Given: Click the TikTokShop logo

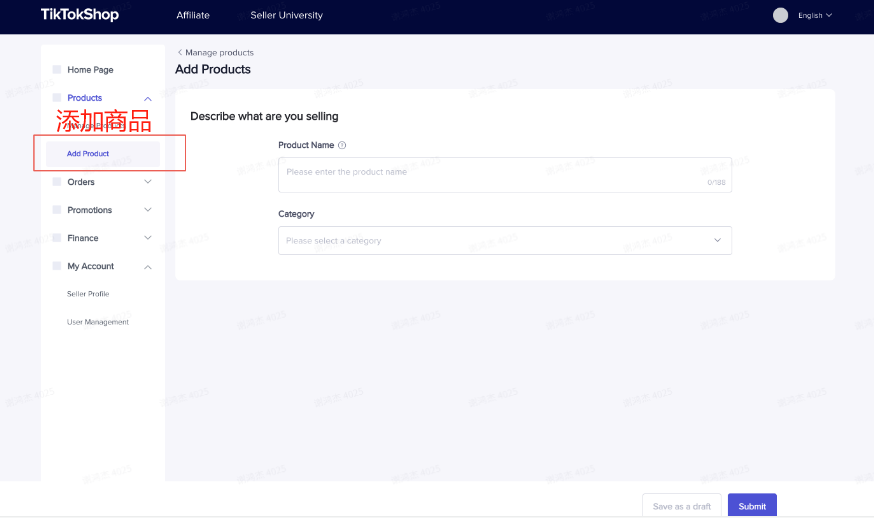Looking at the screenshot, I should tap(80, 15).
